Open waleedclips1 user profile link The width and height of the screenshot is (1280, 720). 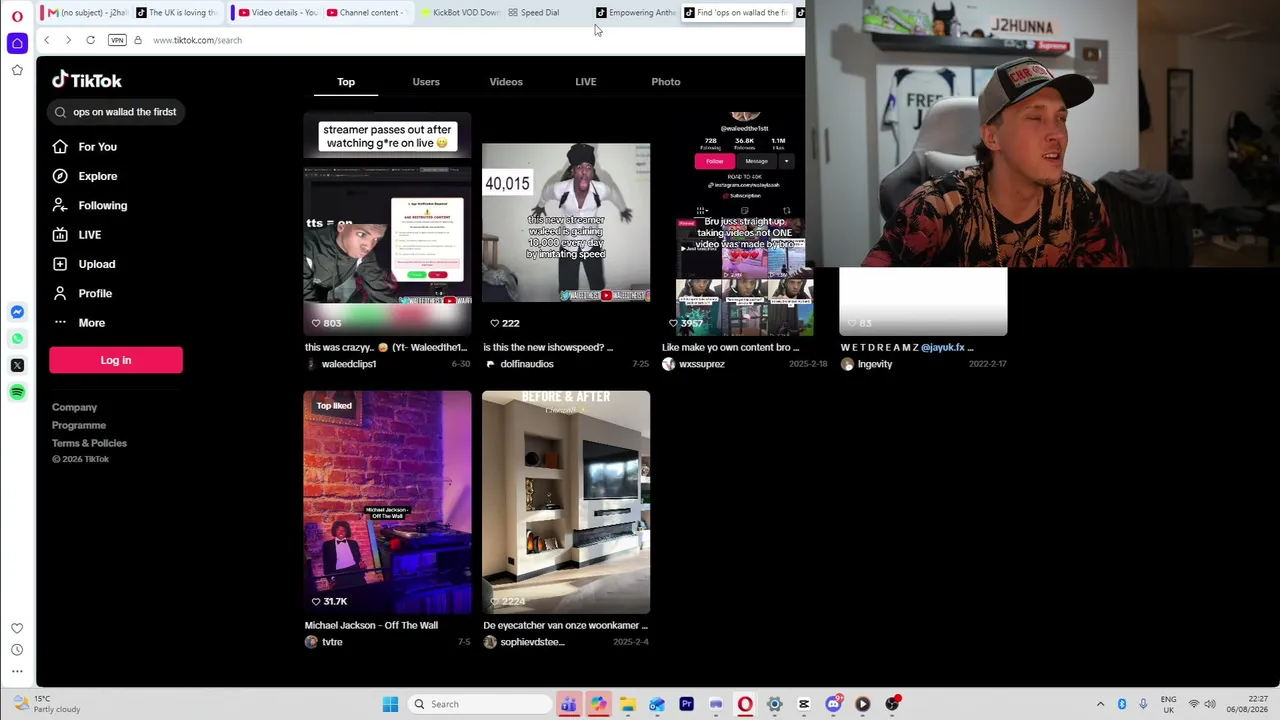click(x=349, y=364)
